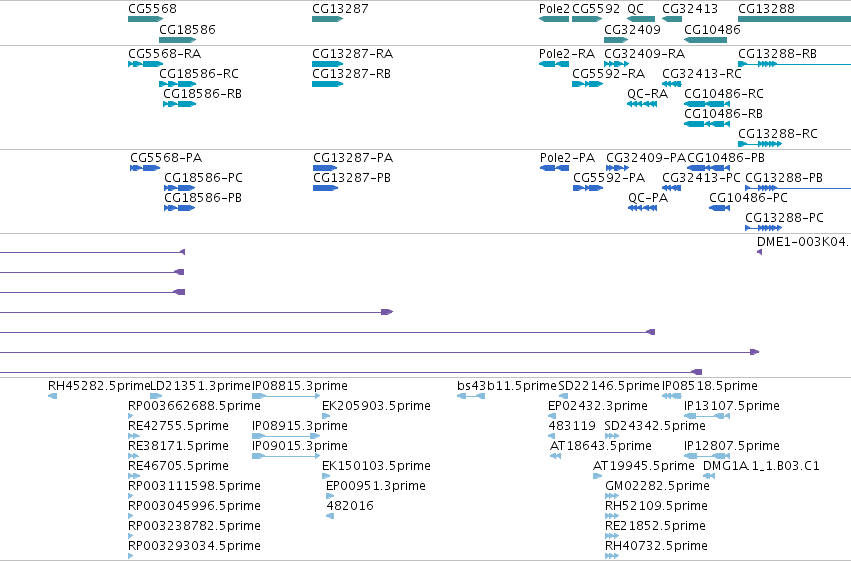Click EST EP02432.3prime

coord(598,406)
